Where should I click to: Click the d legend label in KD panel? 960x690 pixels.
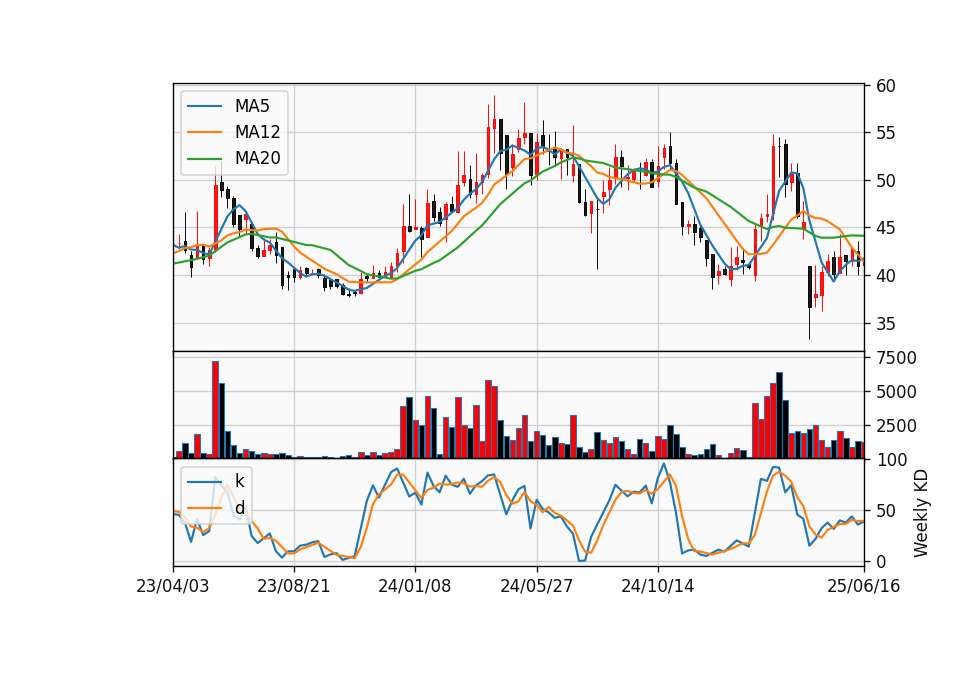239,508
